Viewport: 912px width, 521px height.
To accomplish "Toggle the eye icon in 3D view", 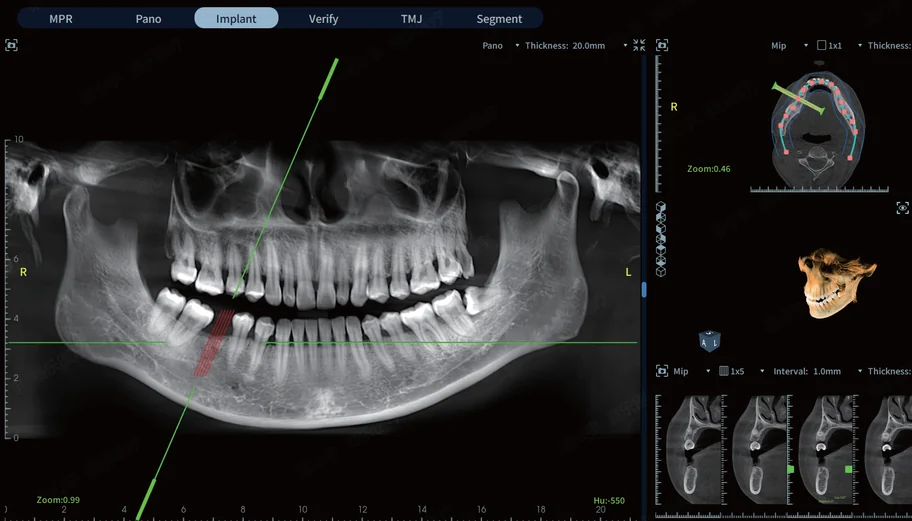I will pos(902,208).
